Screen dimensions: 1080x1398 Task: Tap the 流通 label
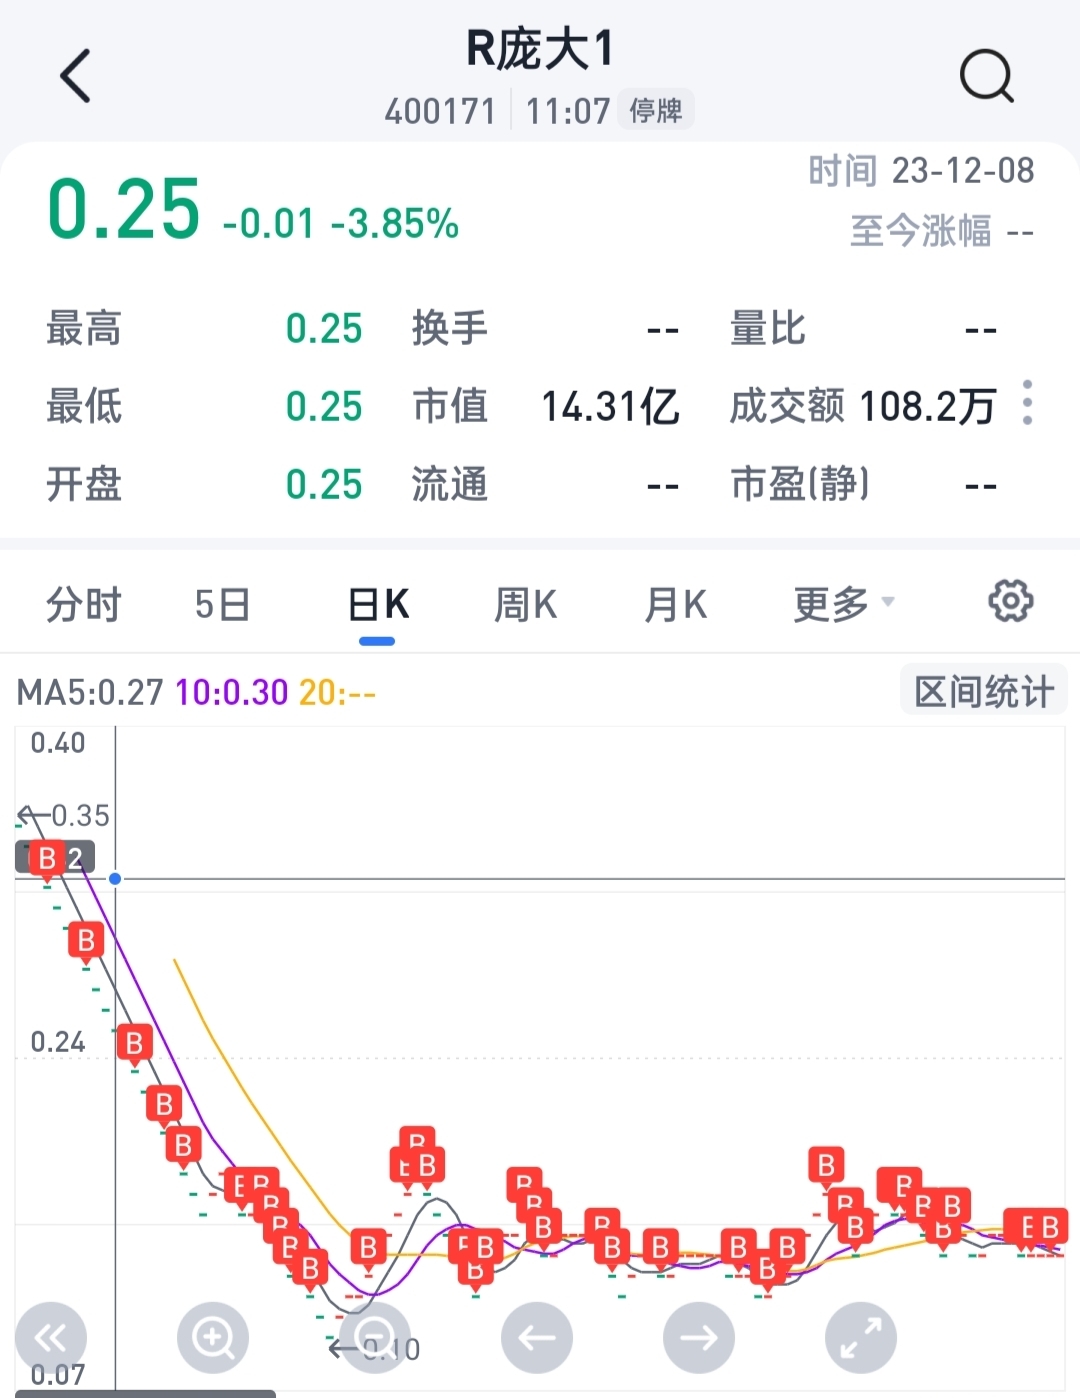(x=450, y=485)
